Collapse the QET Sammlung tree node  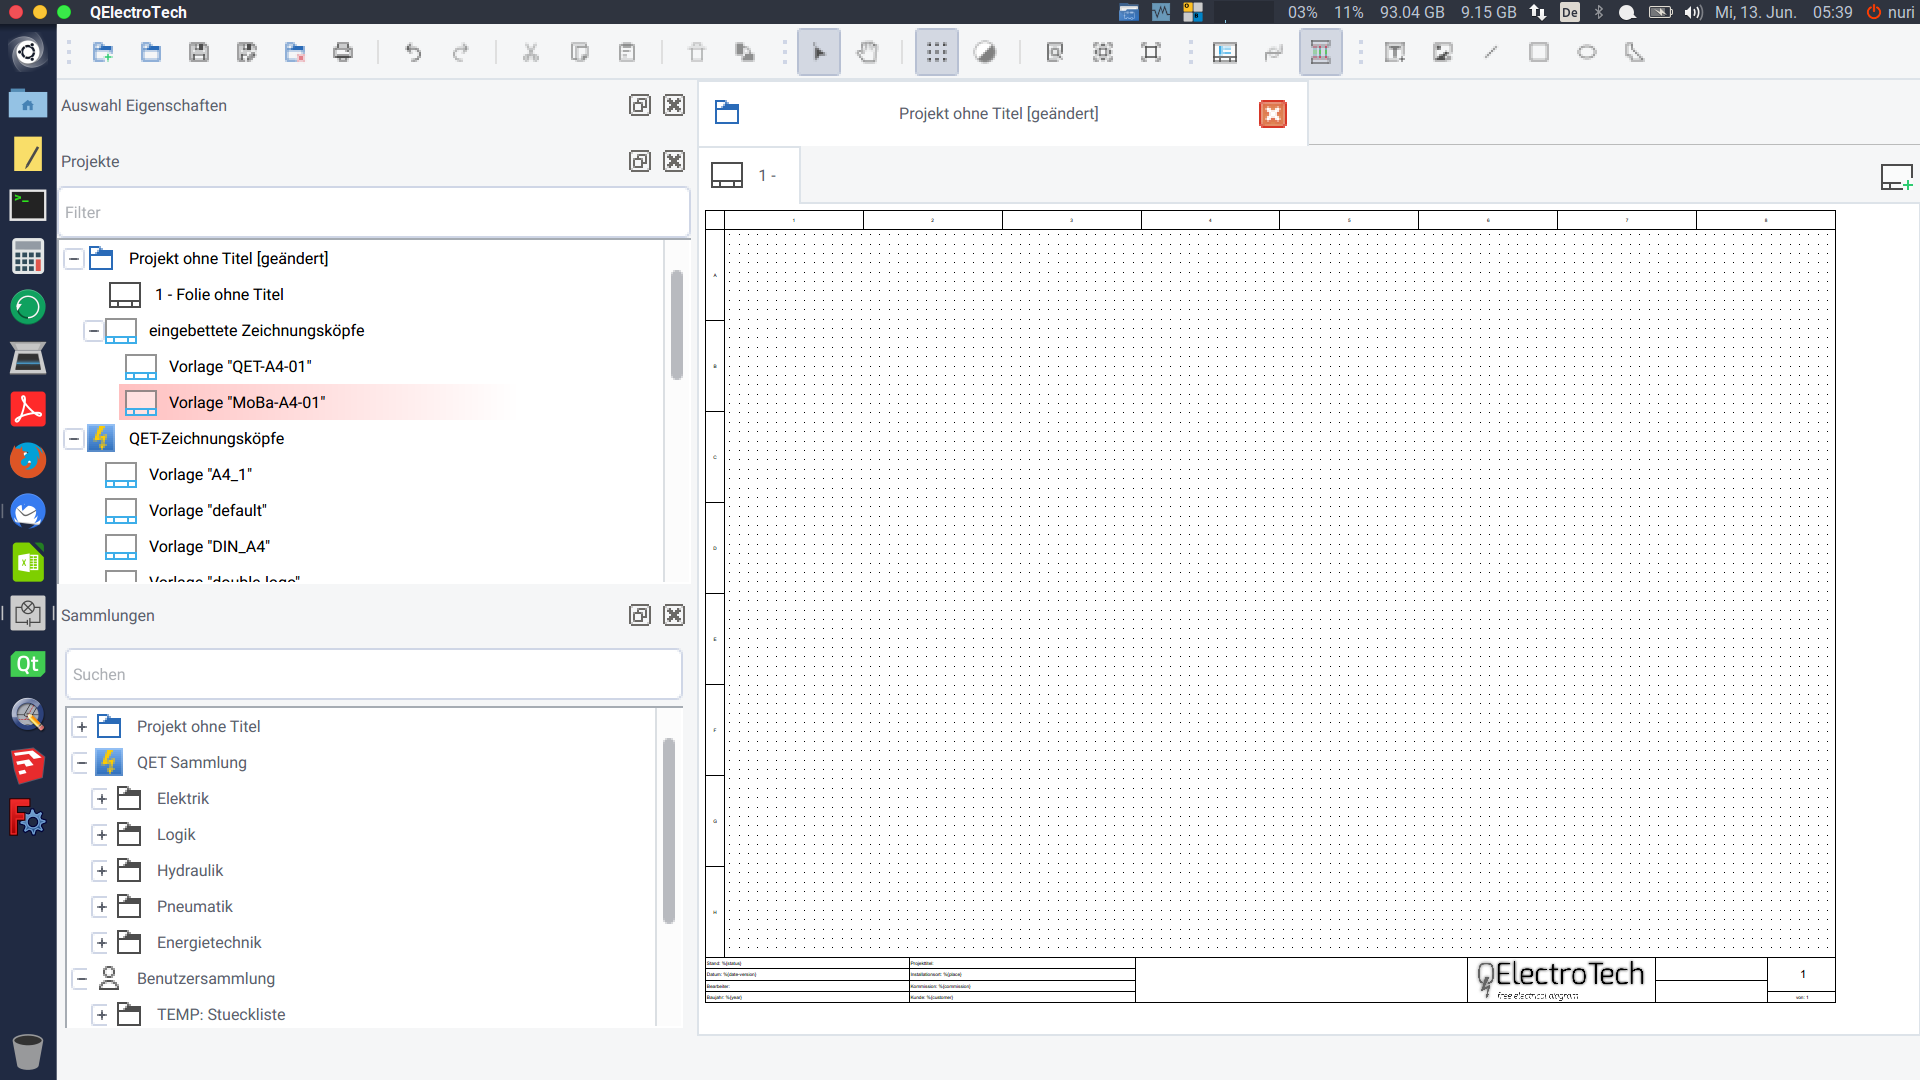pyautogui.click(x=81, y=763)
